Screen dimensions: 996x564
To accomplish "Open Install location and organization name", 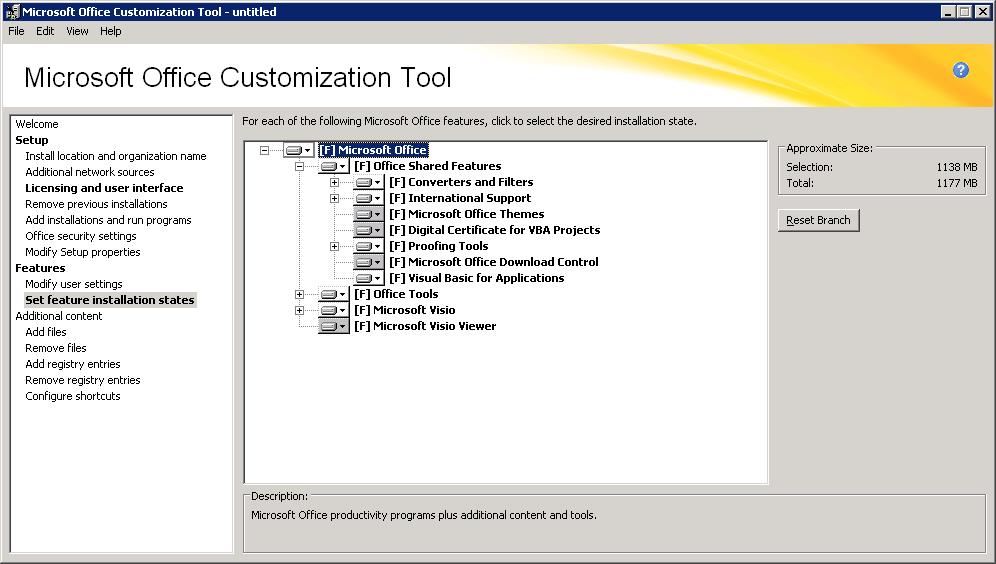I will (116, 156).
